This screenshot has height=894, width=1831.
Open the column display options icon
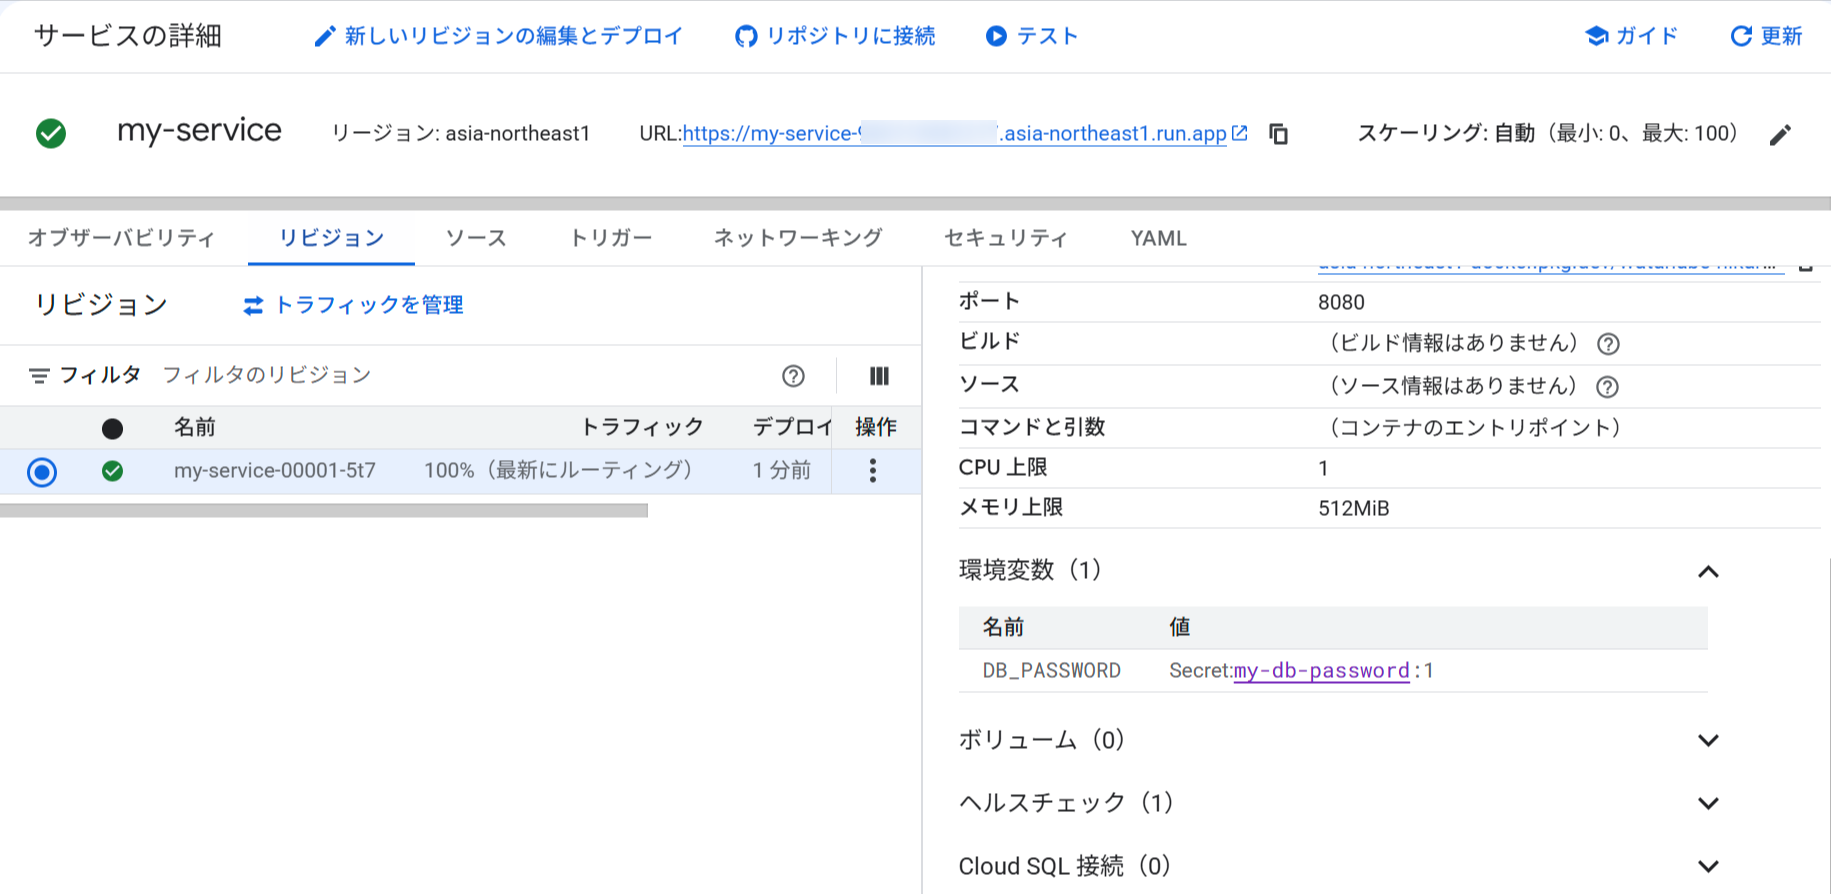(x=879, y=376)
